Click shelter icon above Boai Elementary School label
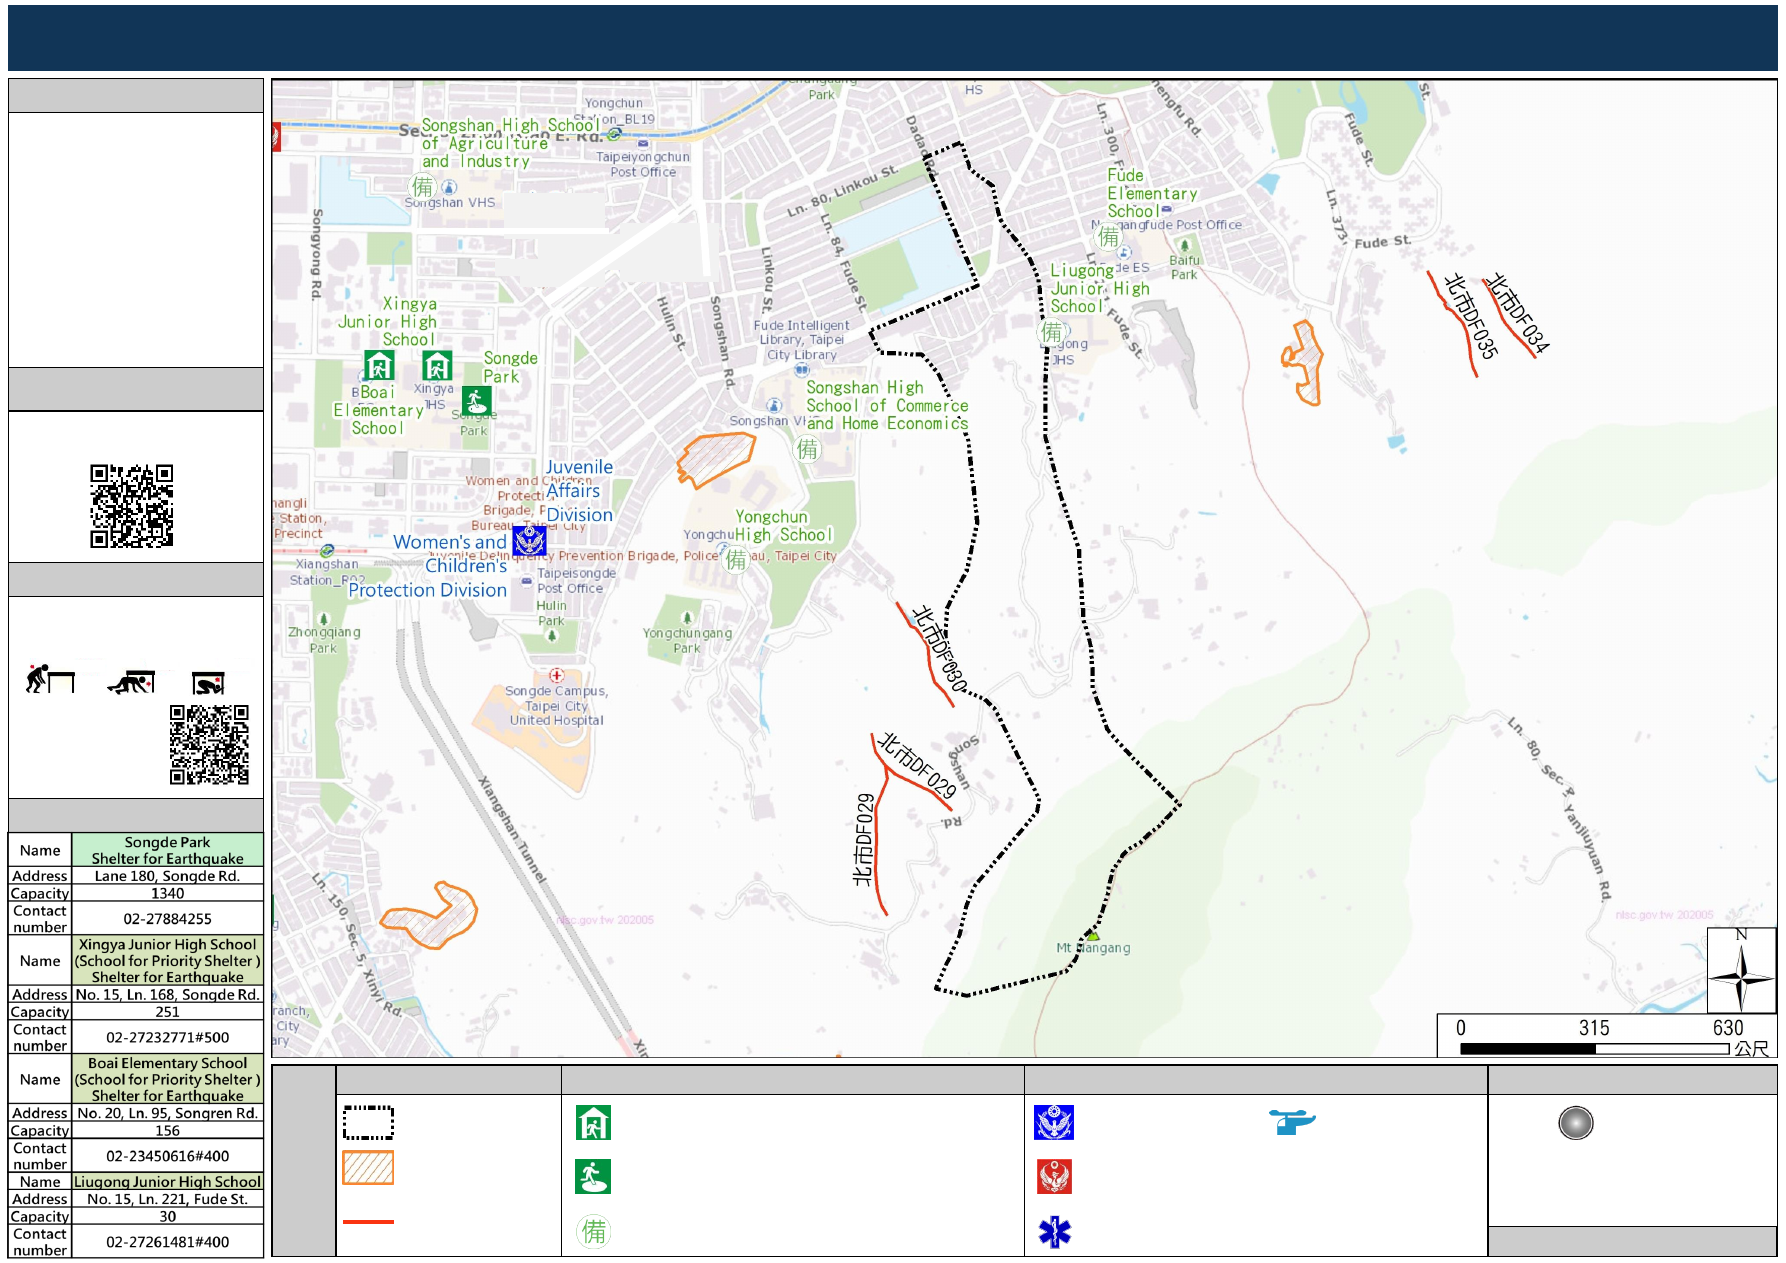 point(379,365)
